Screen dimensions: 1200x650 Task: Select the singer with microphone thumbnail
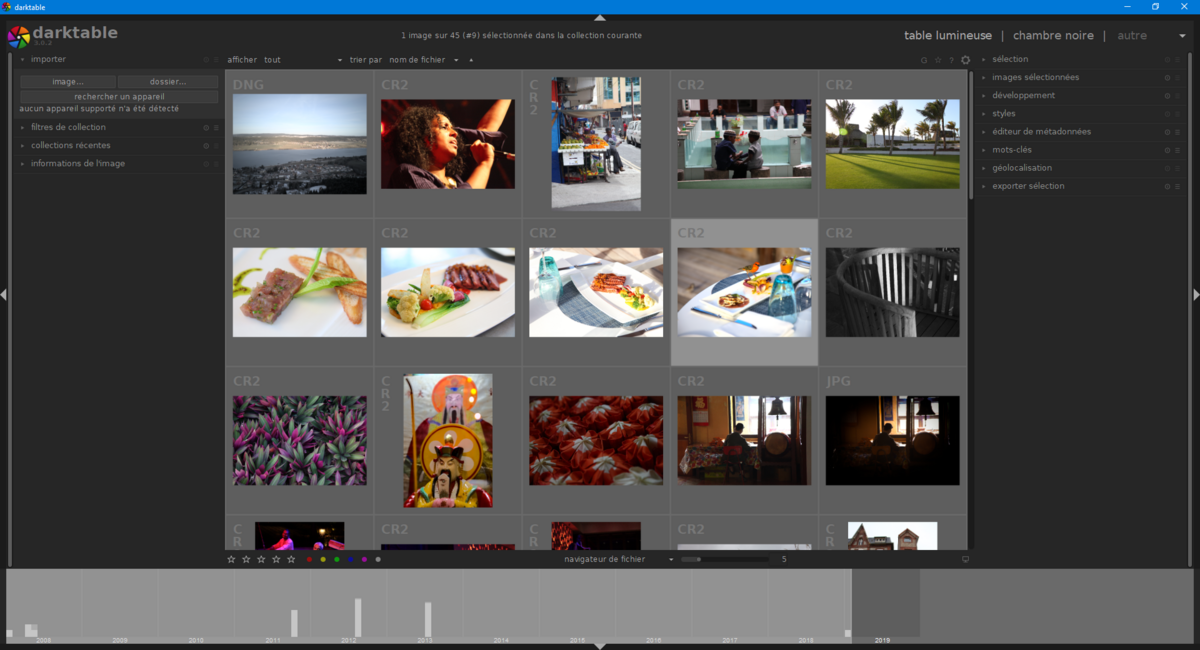448,144
